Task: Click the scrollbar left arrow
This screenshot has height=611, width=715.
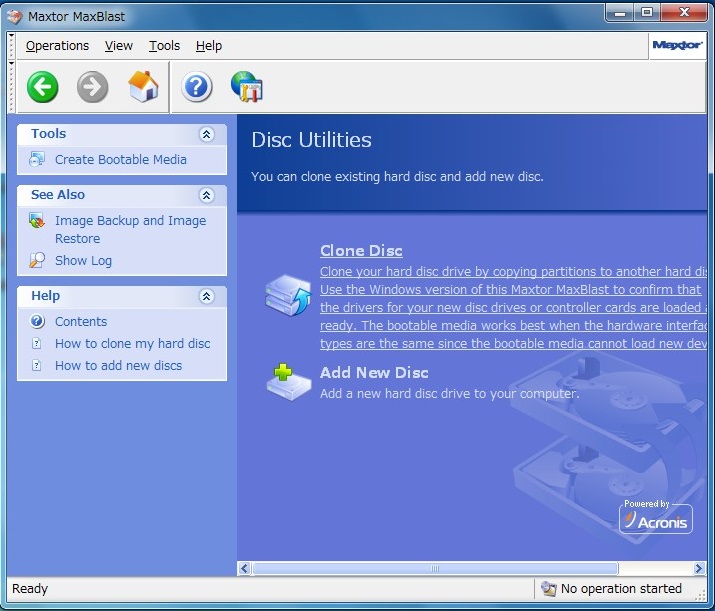Action: (244, 568)
